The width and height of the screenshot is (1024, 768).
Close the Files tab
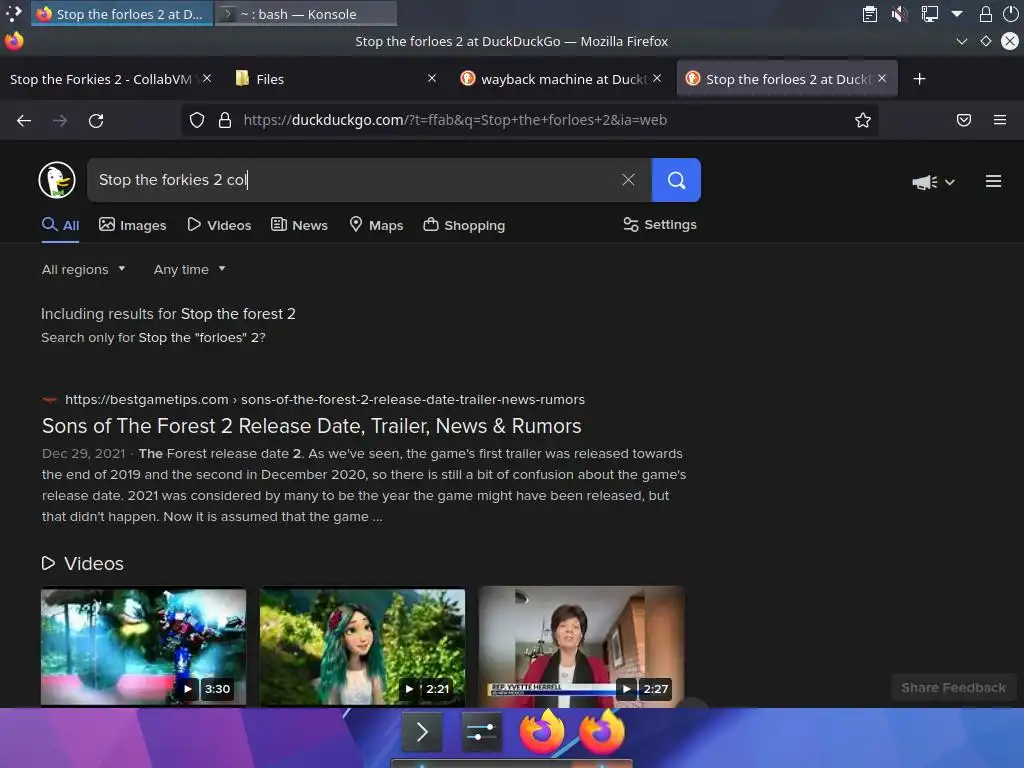[x=432, y=78]
